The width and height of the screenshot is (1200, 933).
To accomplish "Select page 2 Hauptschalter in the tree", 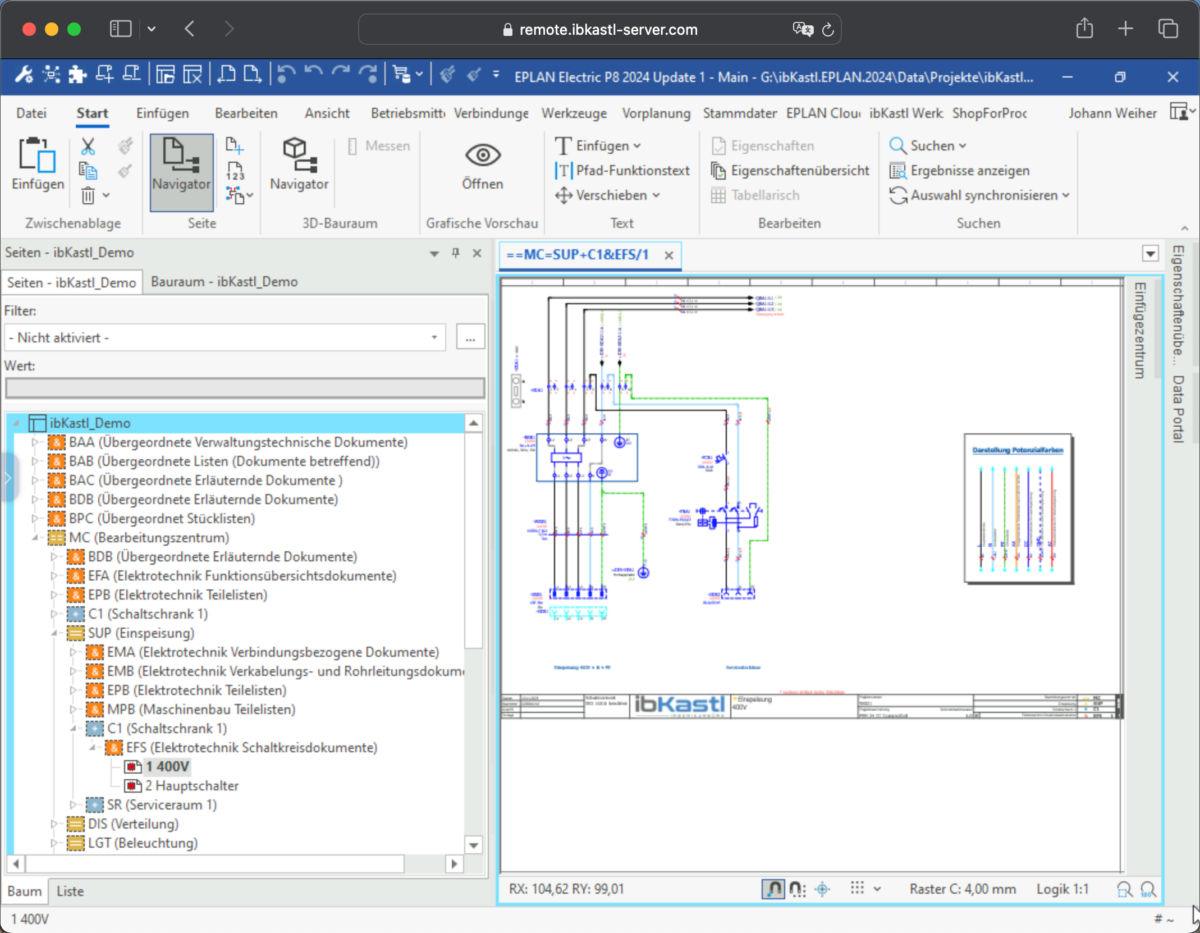I will coord(192,786).
